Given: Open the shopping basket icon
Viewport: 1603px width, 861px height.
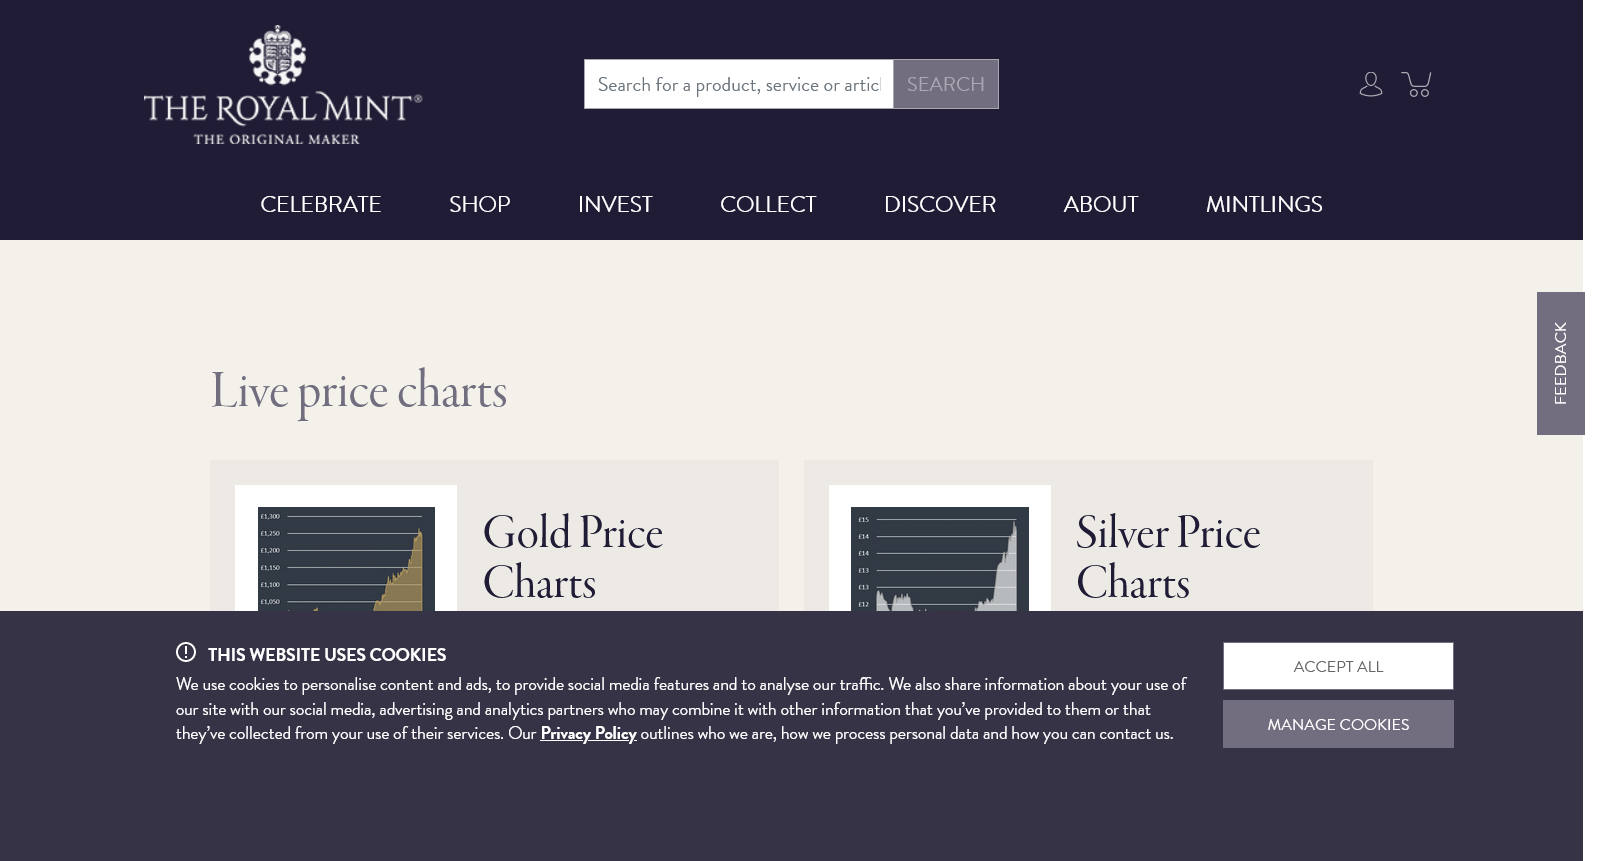Looking at the screenshot, I should click(x=1417, y=84).
